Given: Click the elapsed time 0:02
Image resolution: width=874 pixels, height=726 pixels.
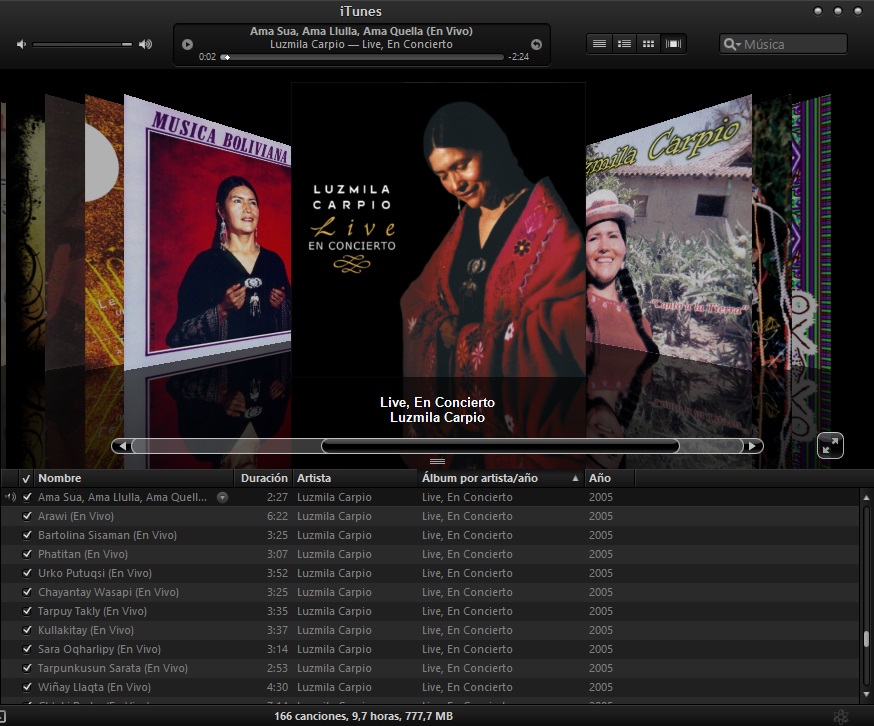Looking at the screenshot, I should 207,57.
